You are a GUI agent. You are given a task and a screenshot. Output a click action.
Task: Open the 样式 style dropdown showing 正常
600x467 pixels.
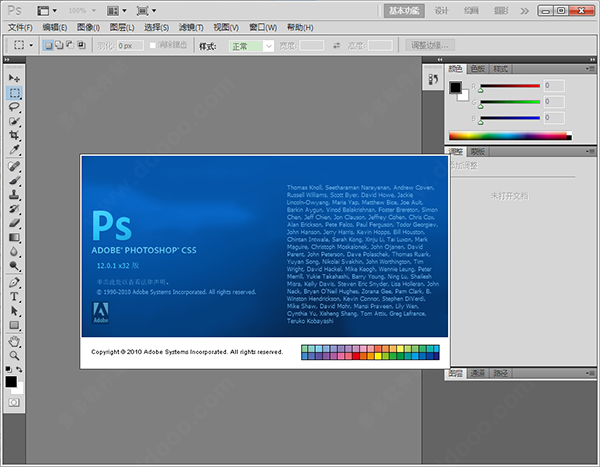point(251,46)
